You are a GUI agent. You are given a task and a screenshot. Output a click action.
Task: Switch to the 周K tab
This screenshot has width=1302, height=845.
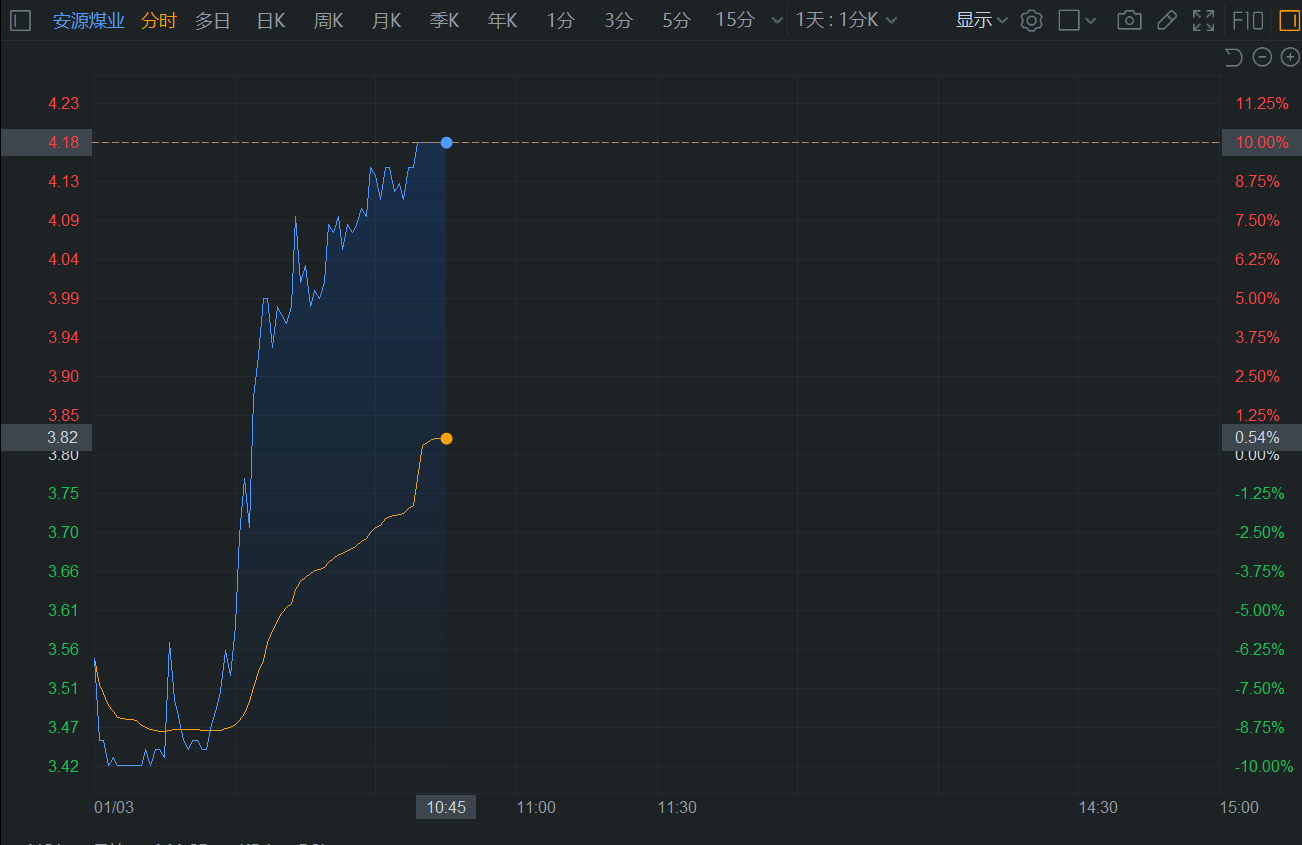(328, 20)
